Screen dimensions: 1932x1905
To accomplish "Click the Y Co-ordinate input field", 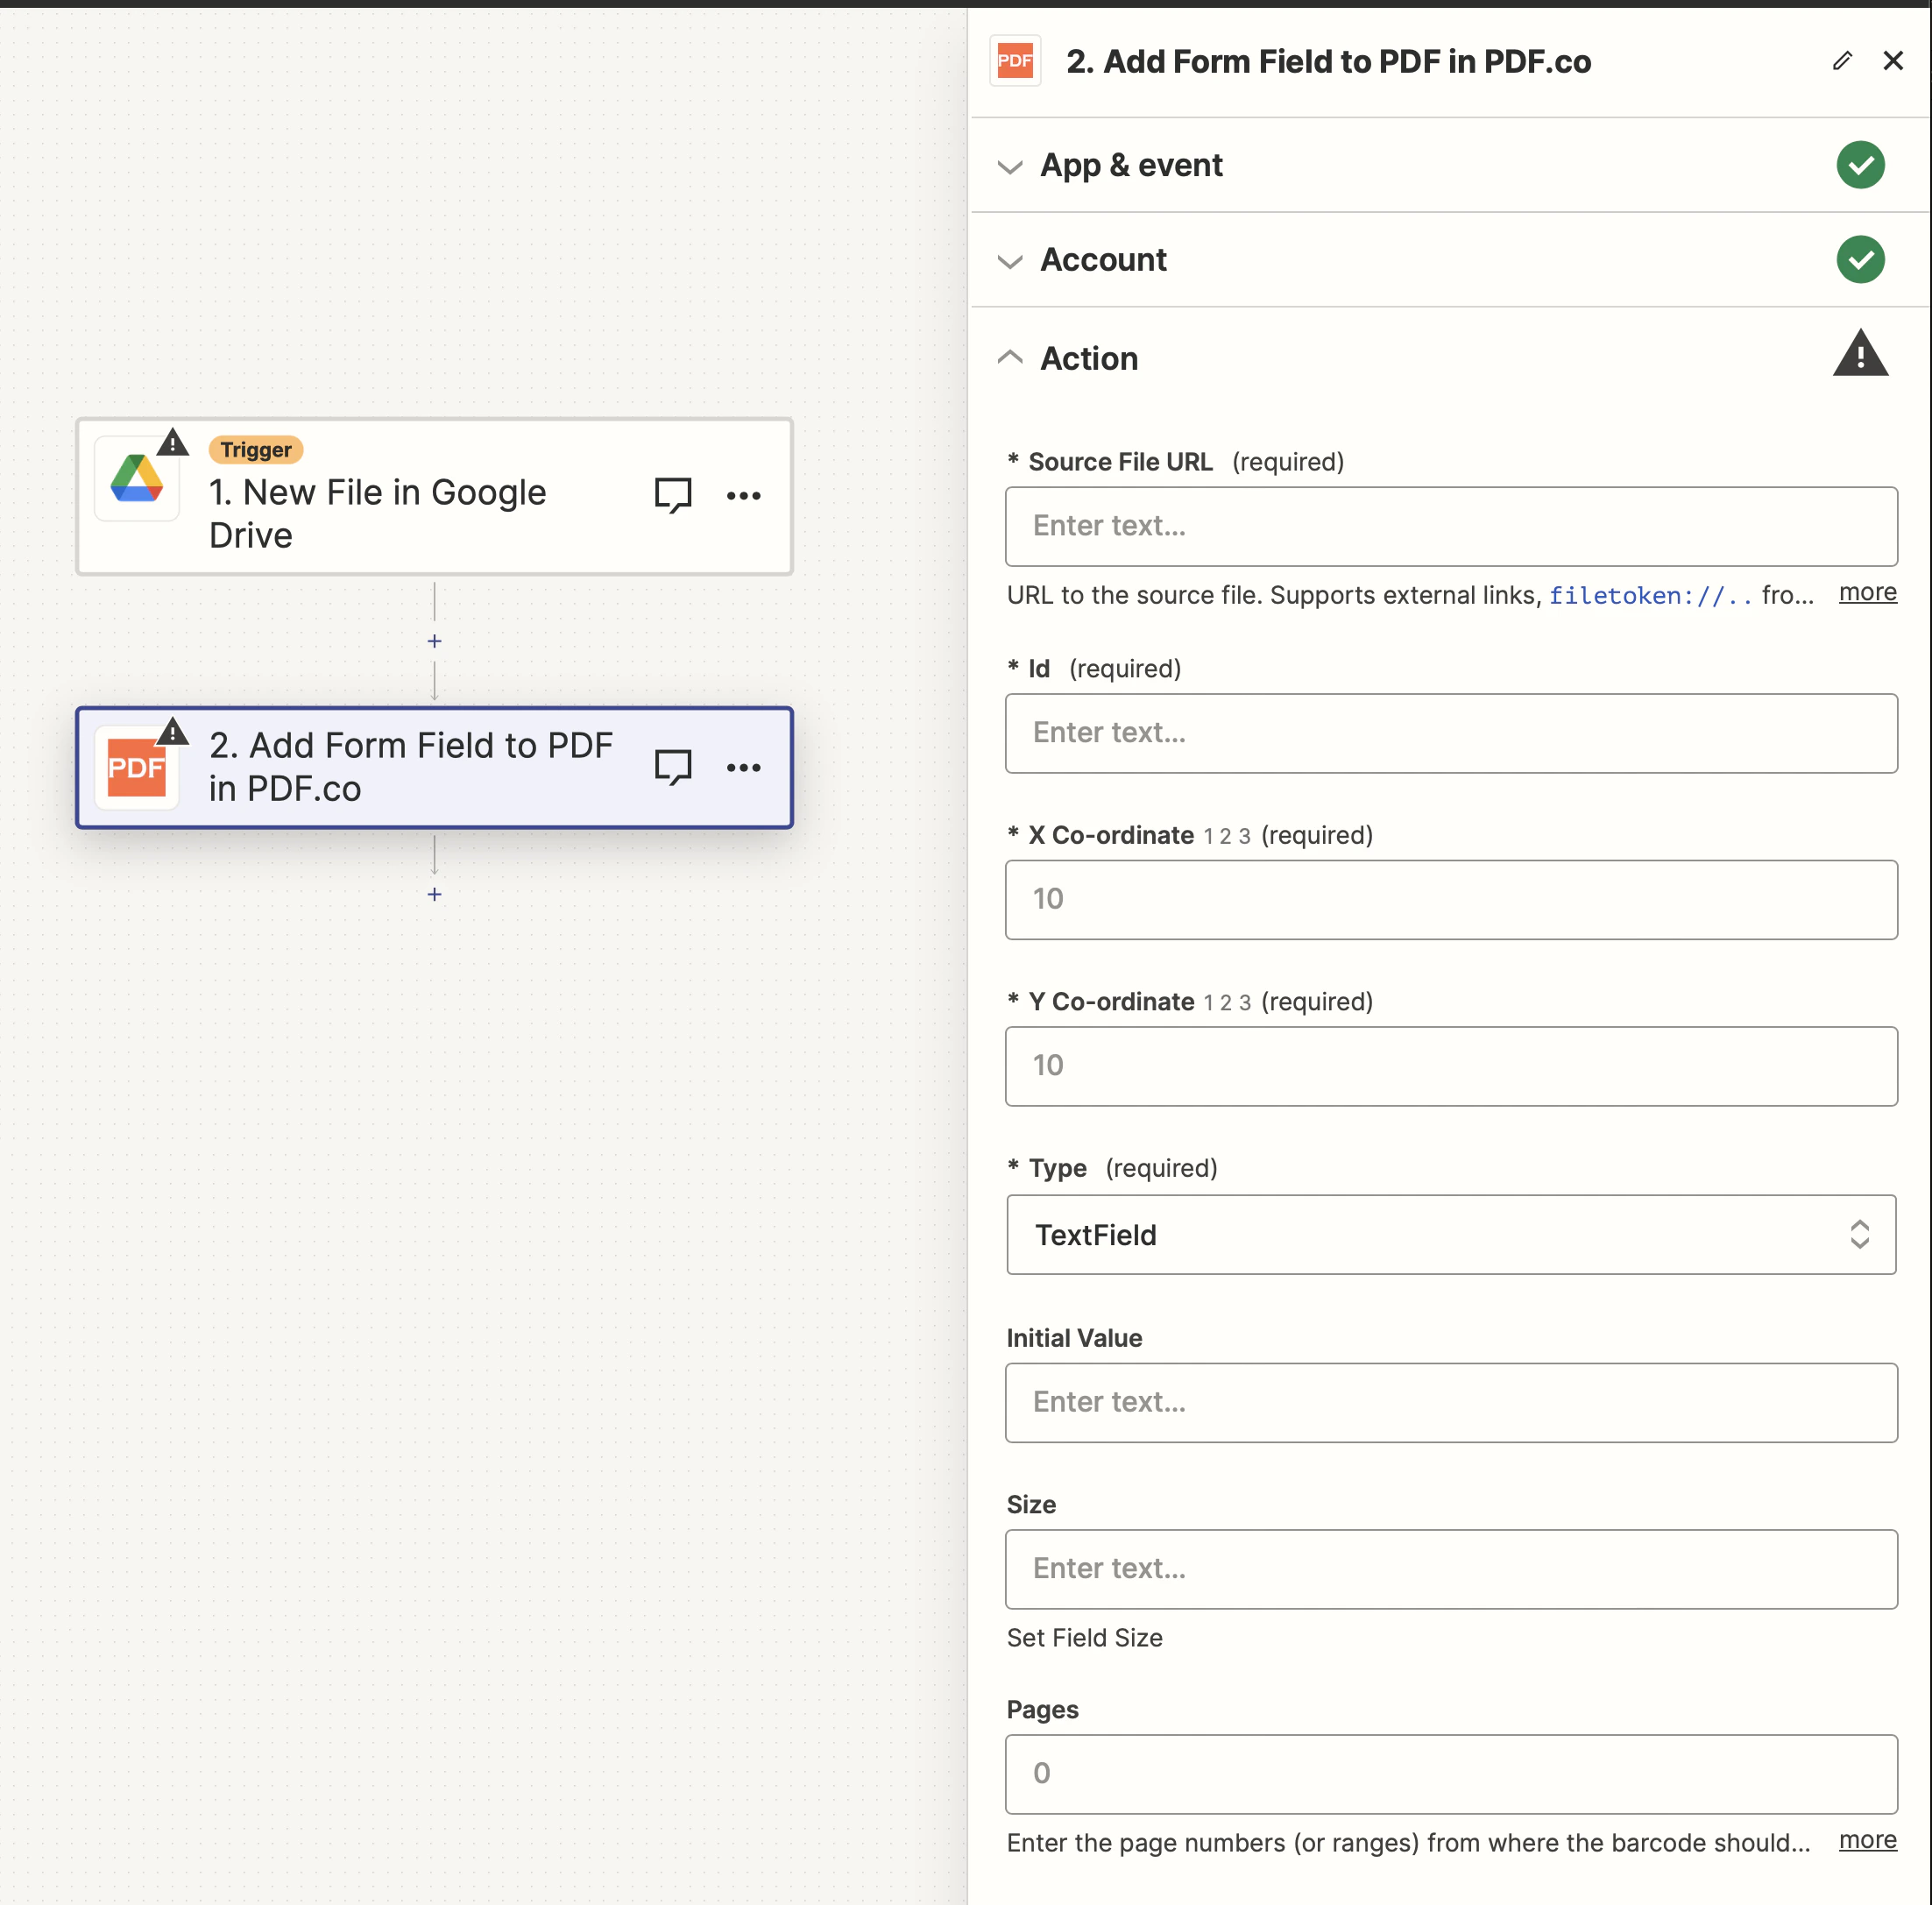I will (1451, 1066).
